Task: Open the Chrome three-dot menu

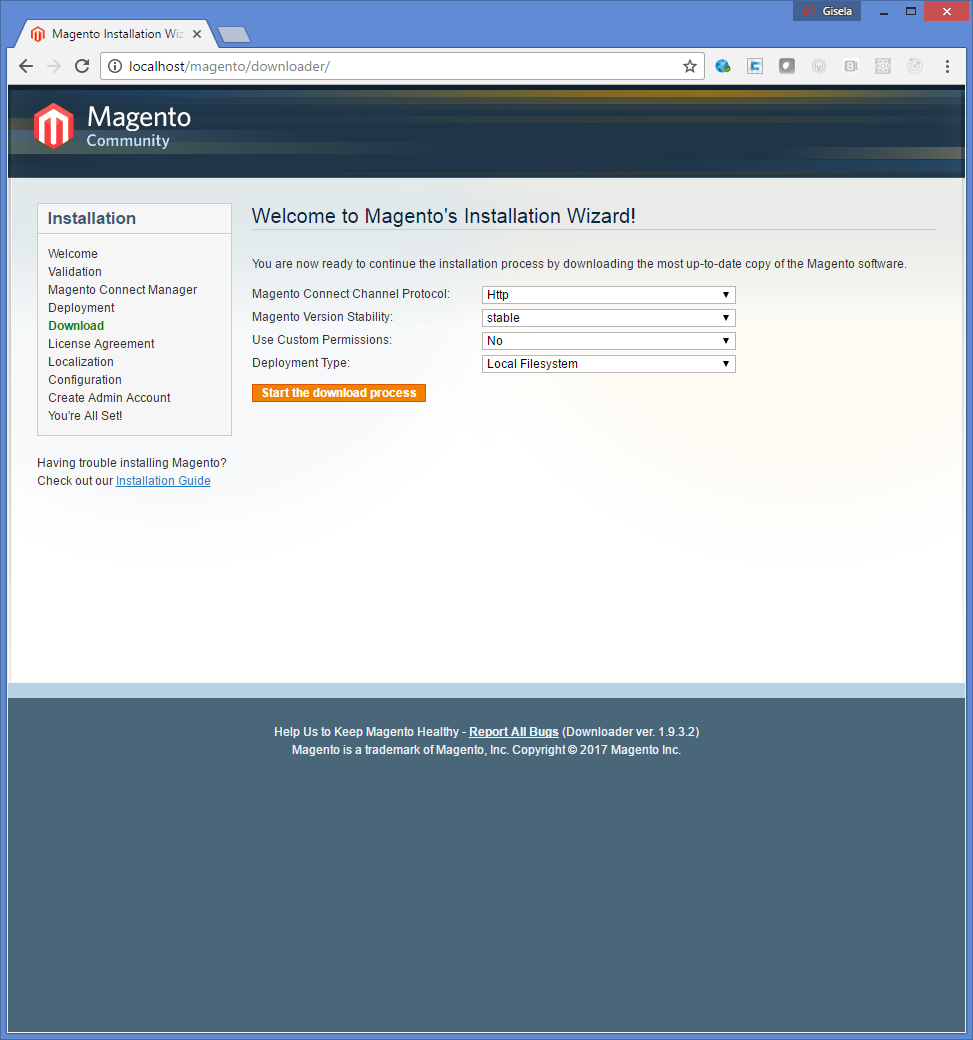Action: tap(947, 66)
